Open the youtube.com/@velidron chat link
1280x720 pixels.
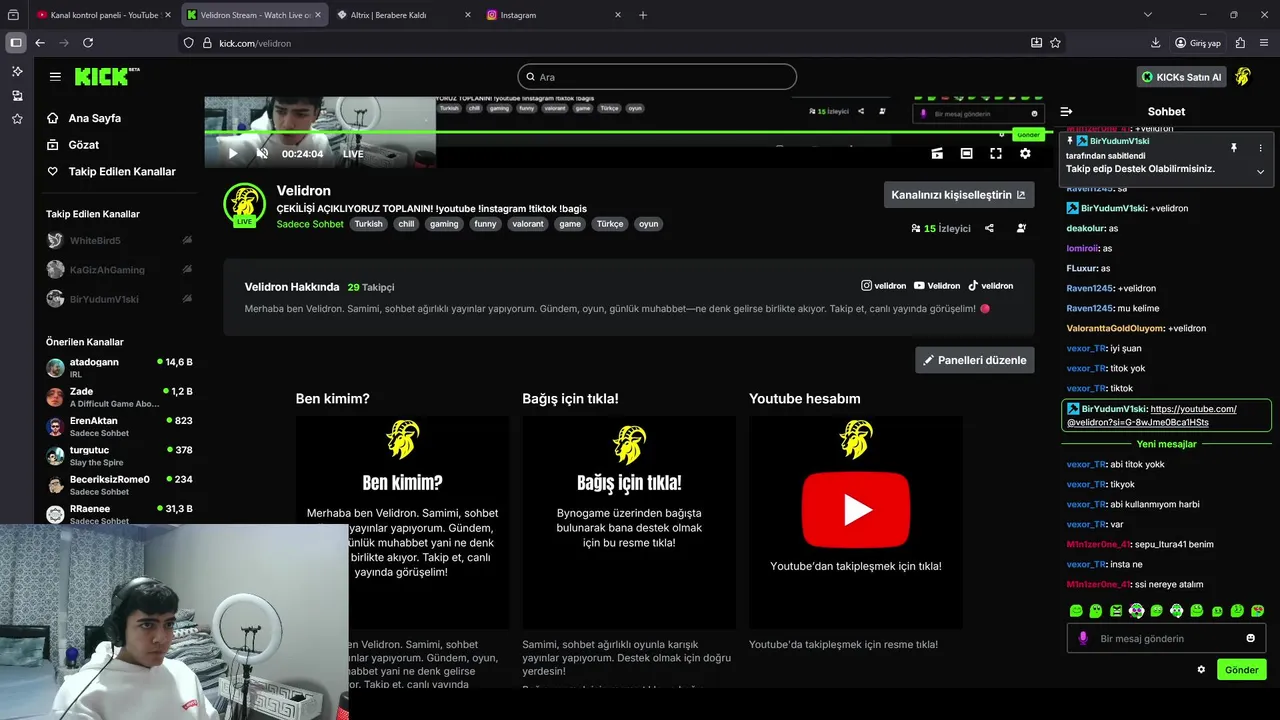pos(1151,416)
